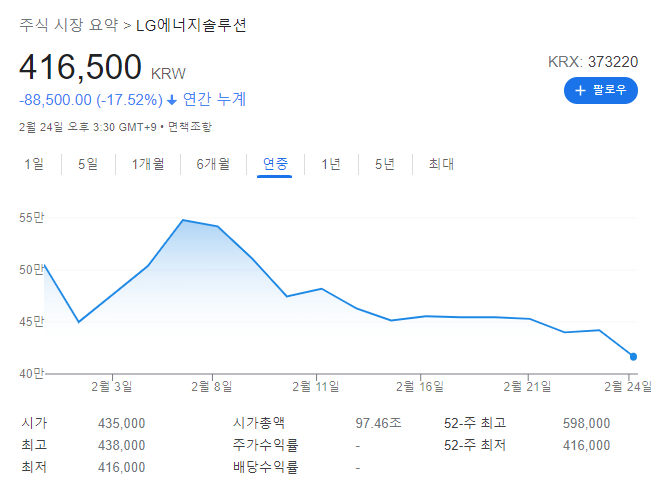The image size is (660, 483).
Task: Show the 최대 maximum range tab
Action: point(441,164)
